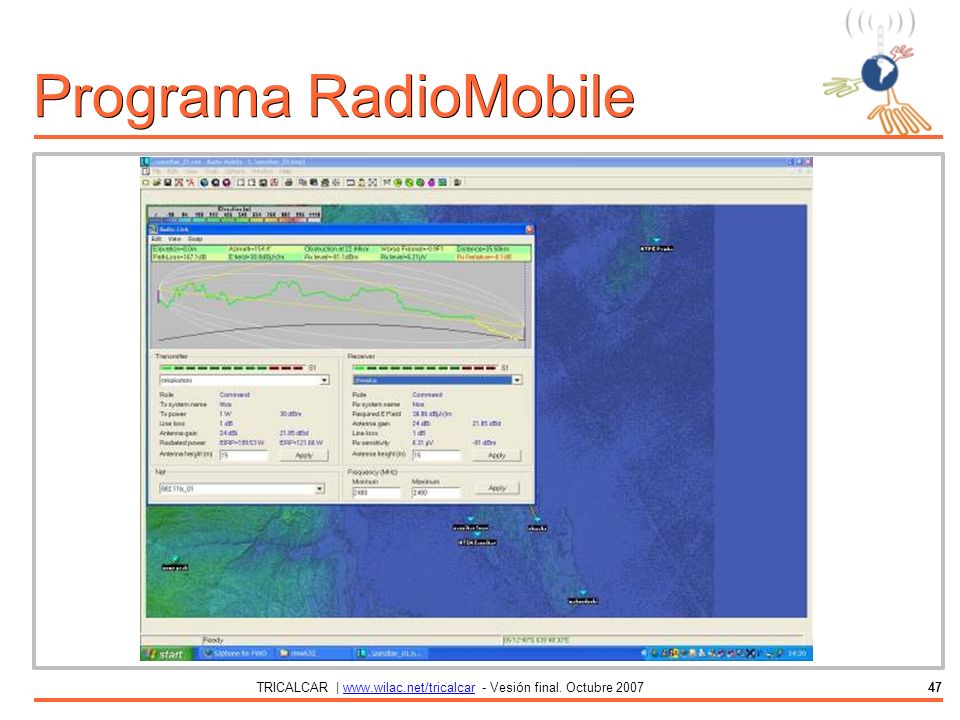
Task: Open the View menu in Radio Link
Action: click(175, 239)
